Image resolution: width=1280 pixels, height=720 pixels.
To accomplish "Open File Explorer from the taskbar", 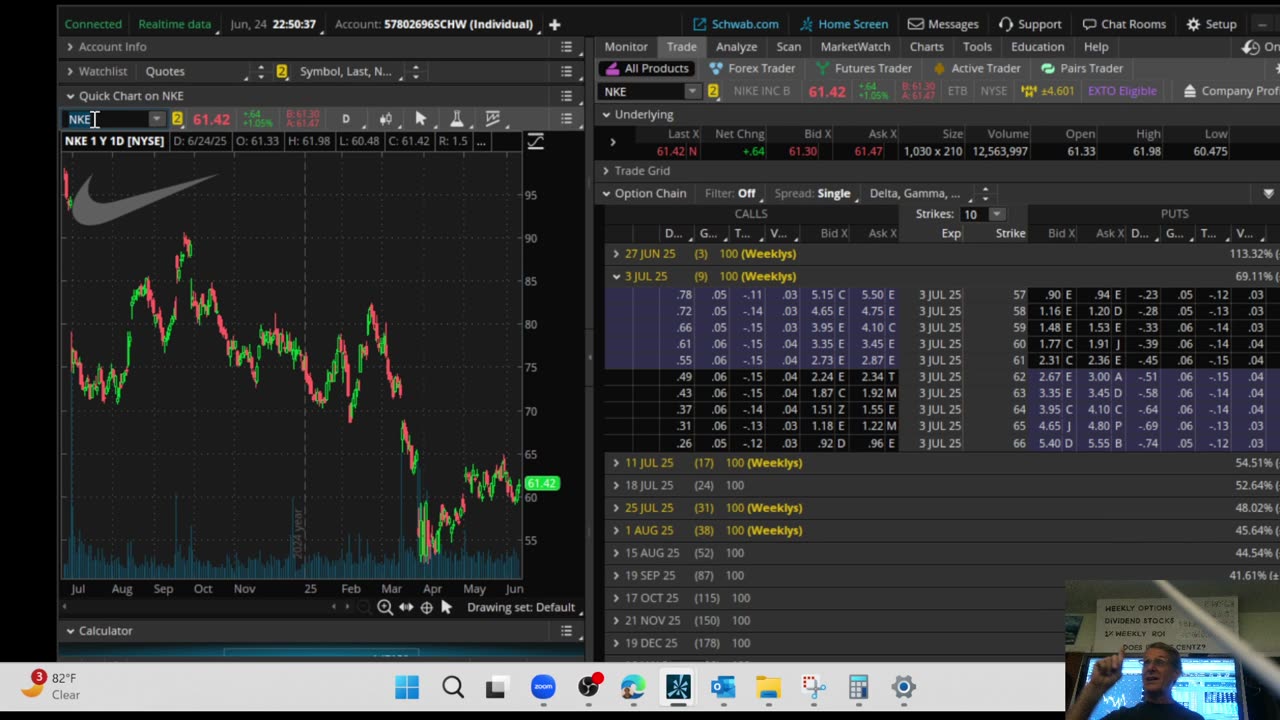I will (x=768, y=687).
